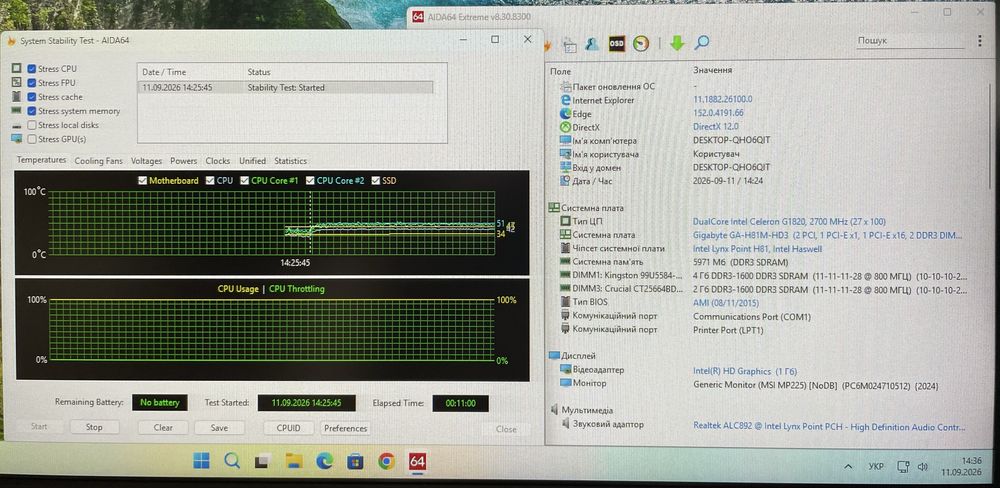The height and width of the screenshot is (488, 1000).
Task: Click the Мультимедіа section speaker icon
Action: [554, 410]
